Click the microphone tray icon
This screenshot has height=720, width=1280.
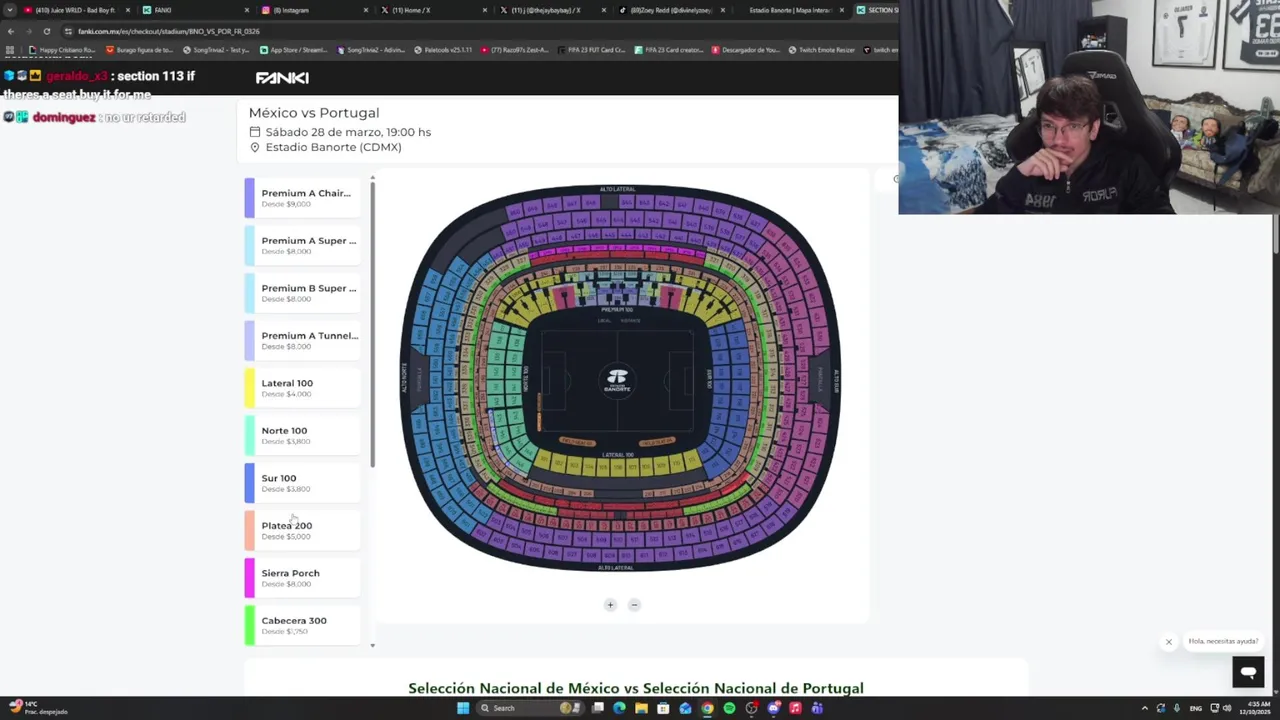(x=1177, y=708)
